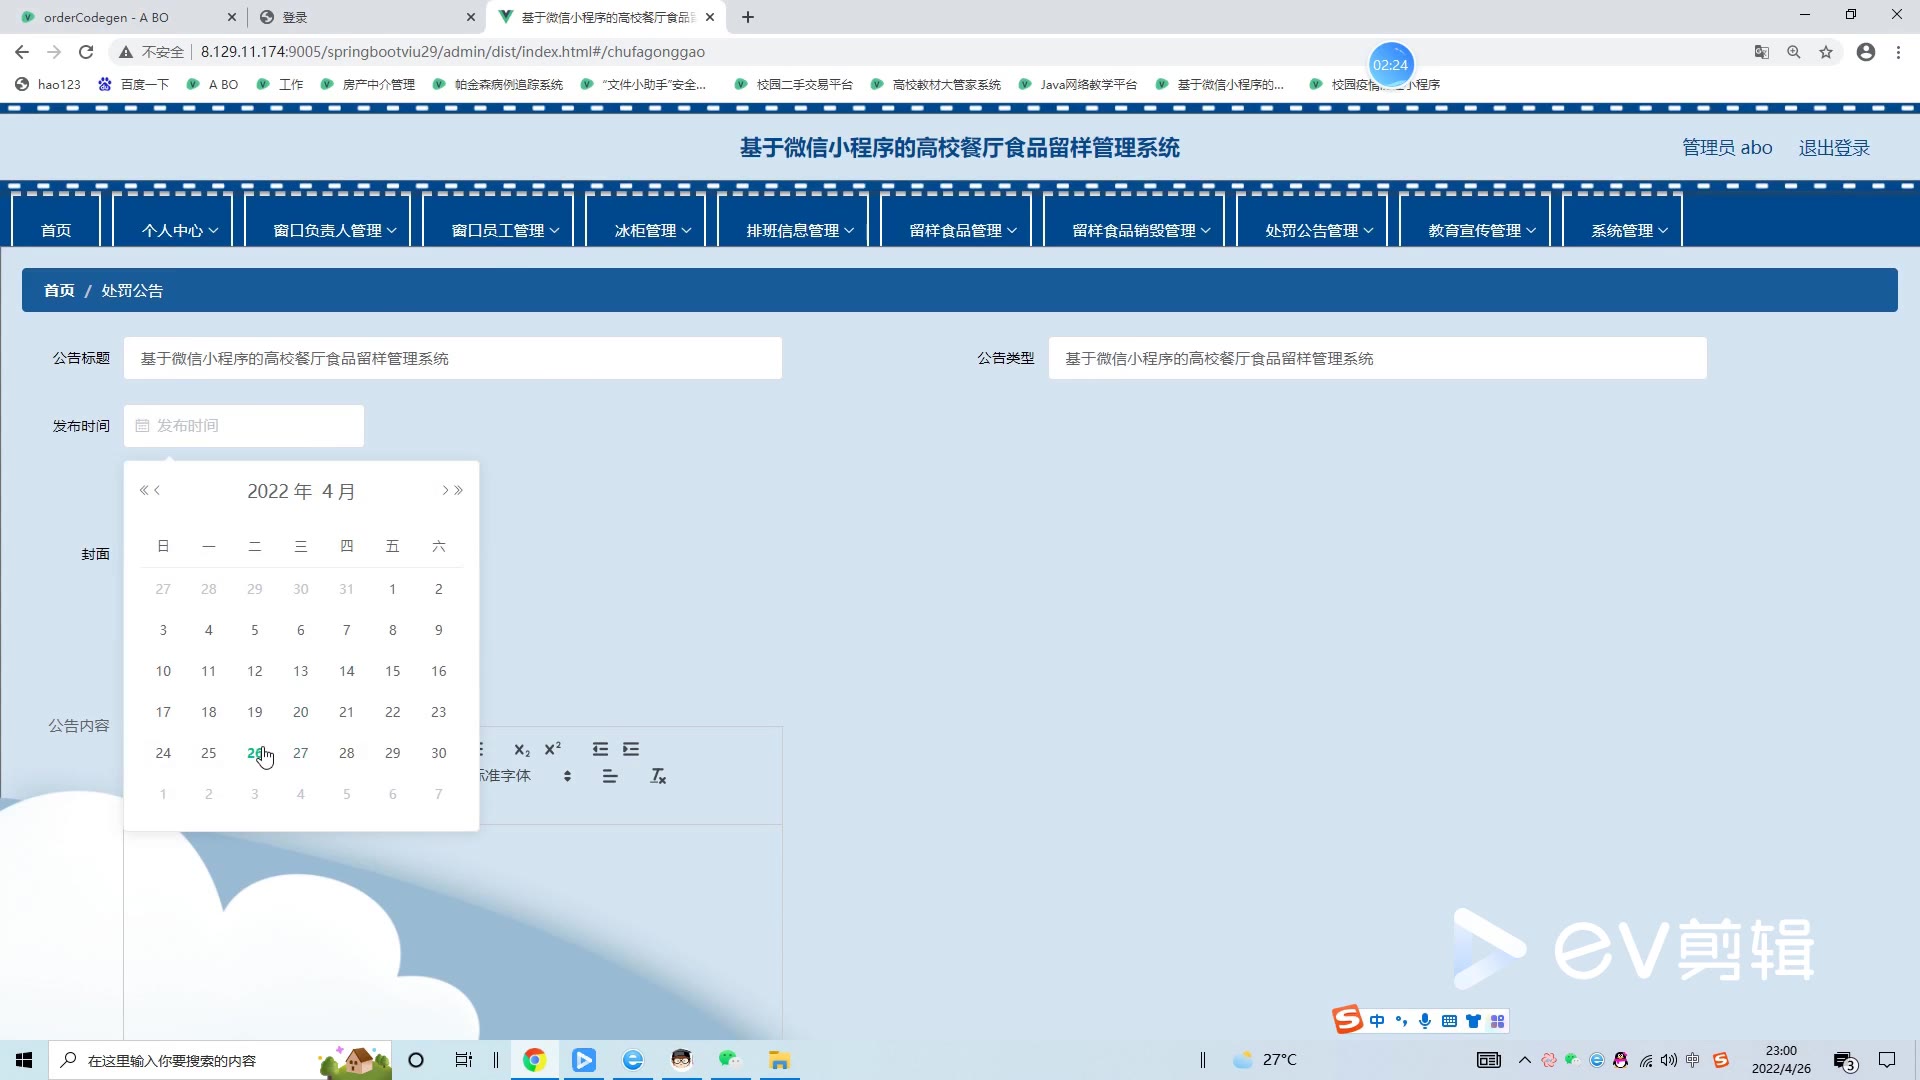1920x1080 pixels.
Task: Go to next month in calendar
Action: tap(445, 490)
